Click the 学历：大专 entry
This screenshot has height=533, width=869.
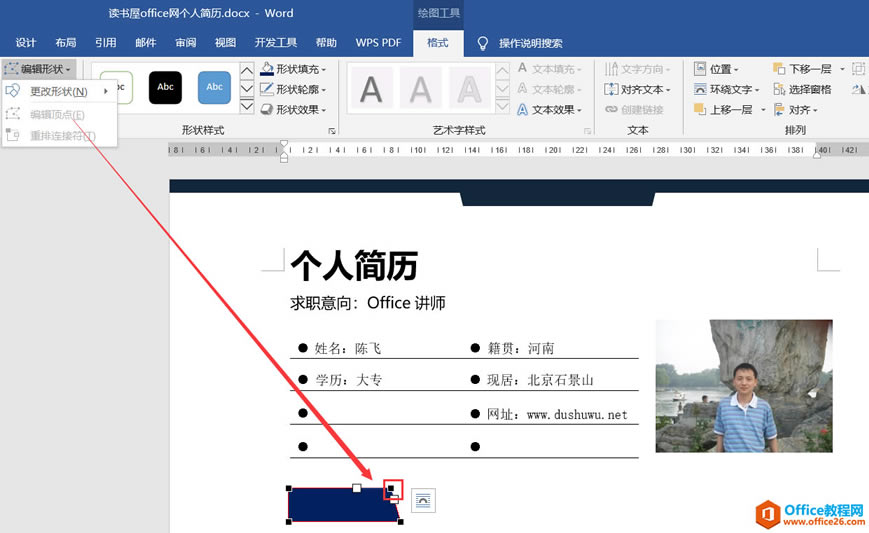click(x=349, y=380)
